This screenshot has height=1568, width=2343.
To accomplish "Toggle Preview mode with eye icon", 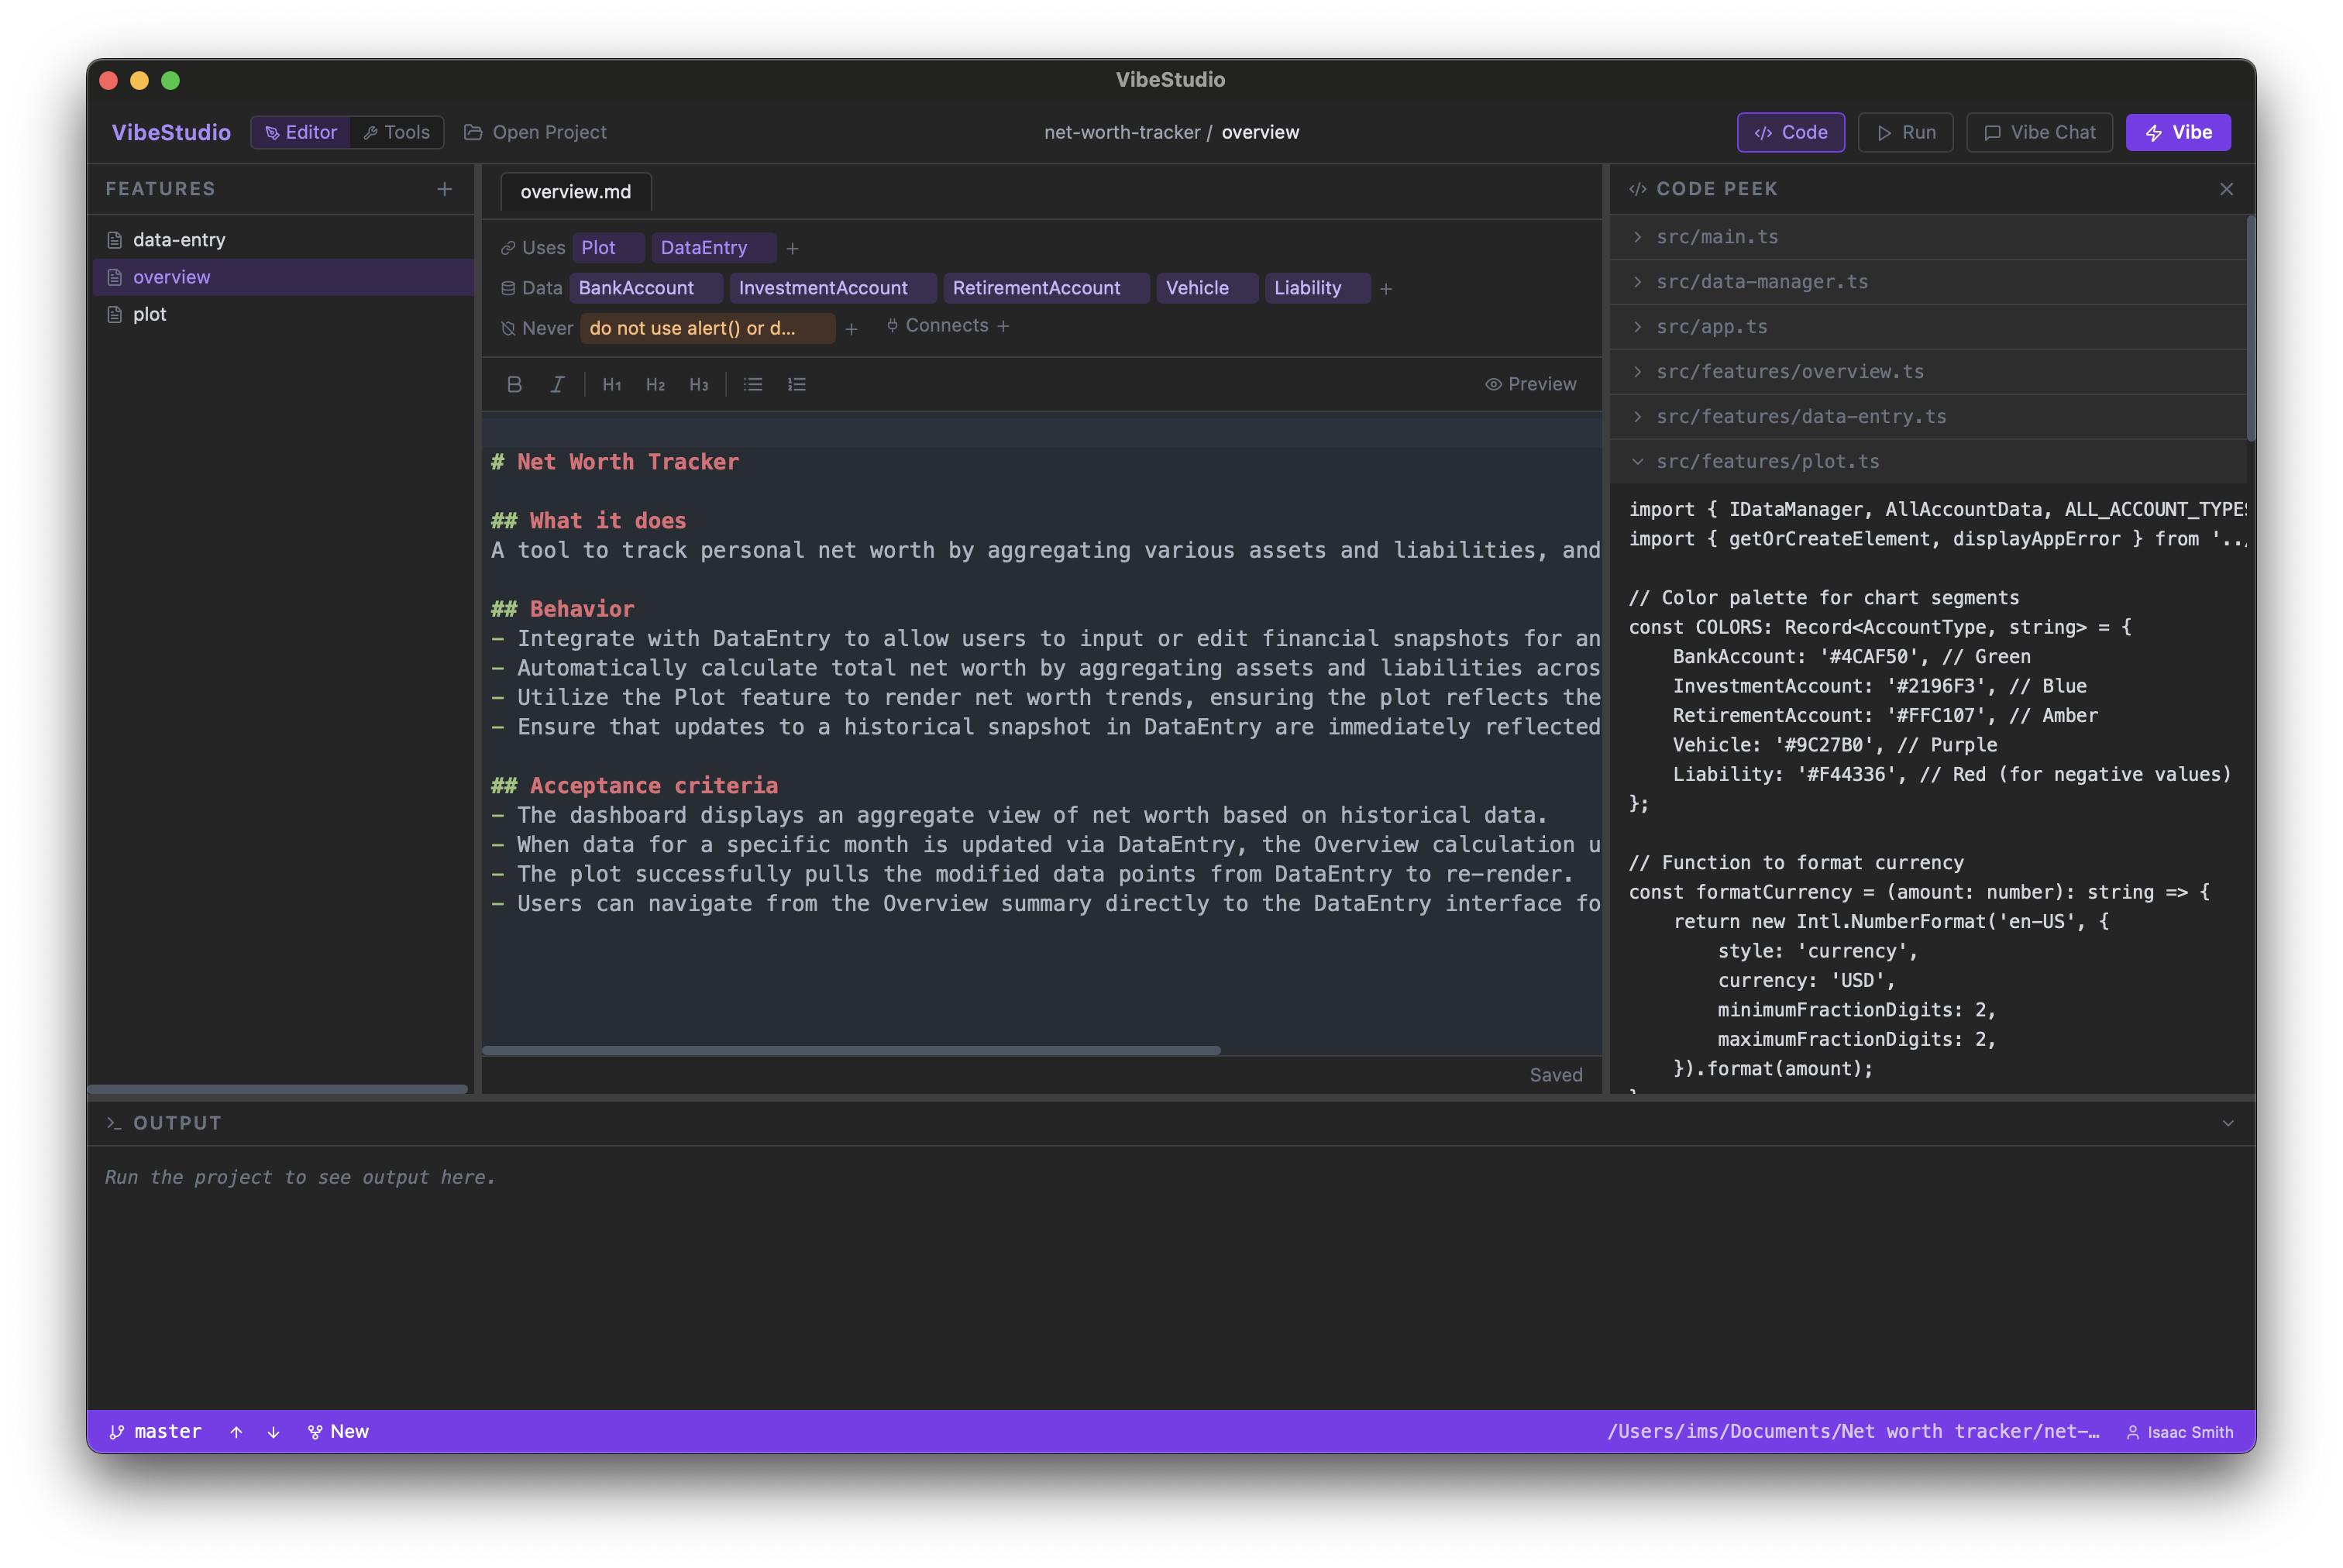I will [x=1530, y=384].
